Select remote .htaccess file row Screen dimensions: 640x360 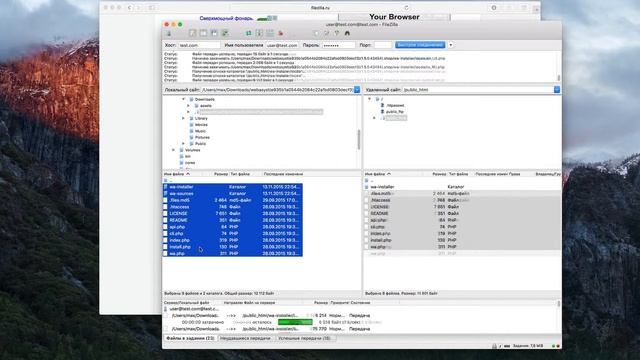coord(462,200)
